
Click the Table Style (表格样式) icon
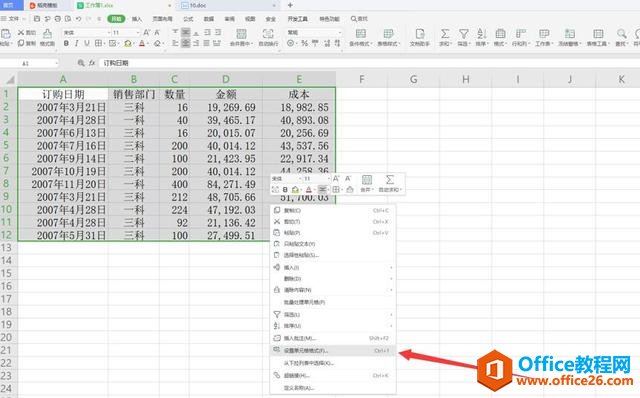(x=388, y=33)
